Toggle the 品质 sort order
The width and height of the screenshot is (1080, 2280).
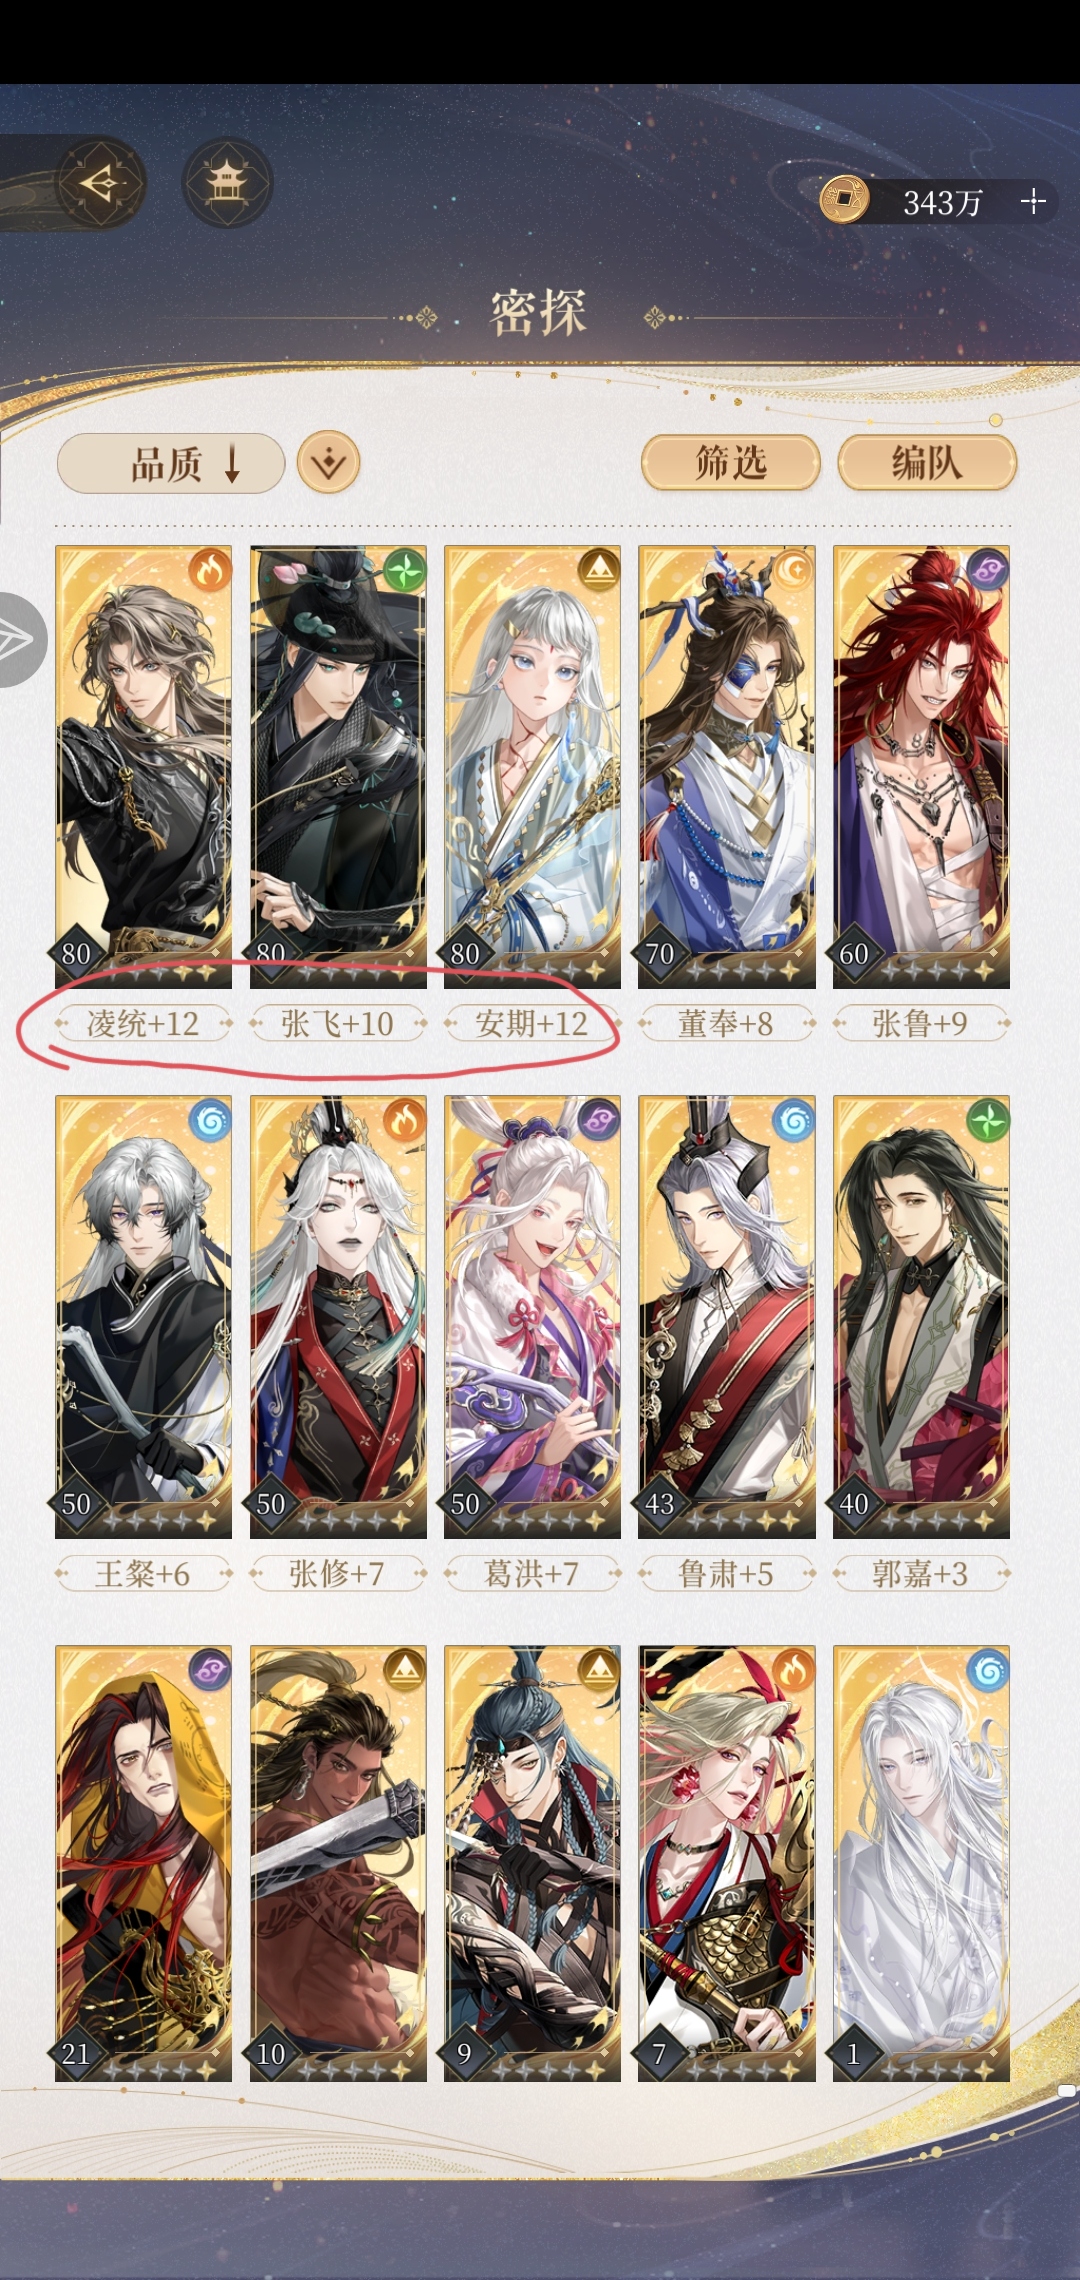(x=171, y=464)
